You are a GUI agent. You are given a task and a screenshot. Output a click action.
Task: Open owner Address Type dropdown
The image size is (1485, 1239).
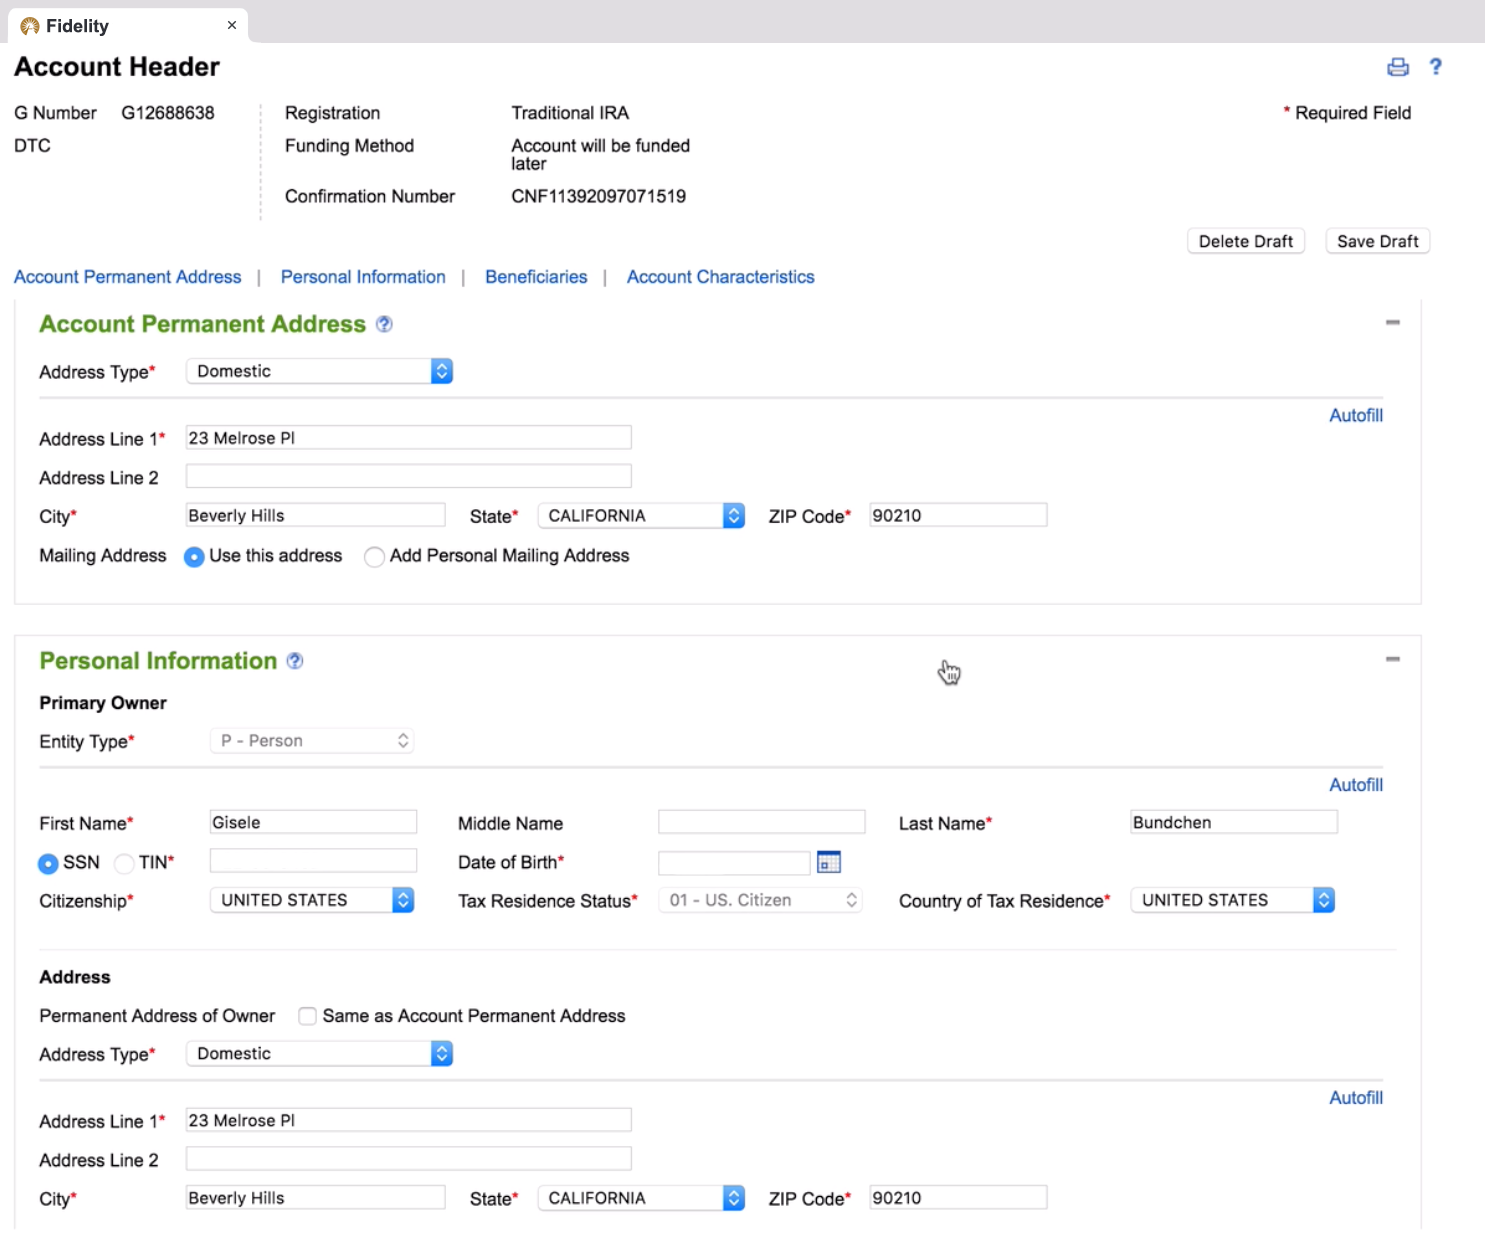click(320, 1053)
